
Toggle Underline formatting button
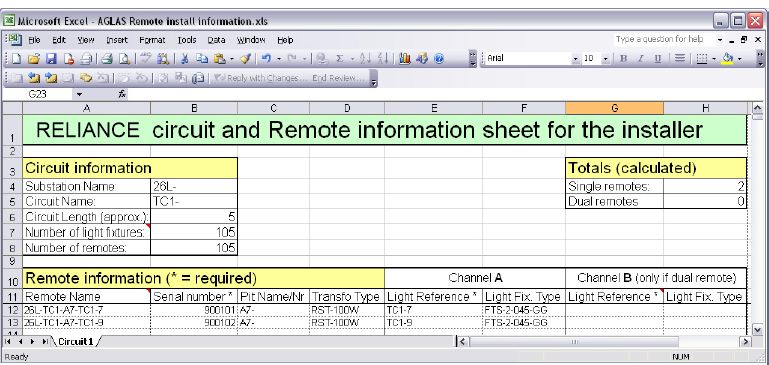(658, 58)
